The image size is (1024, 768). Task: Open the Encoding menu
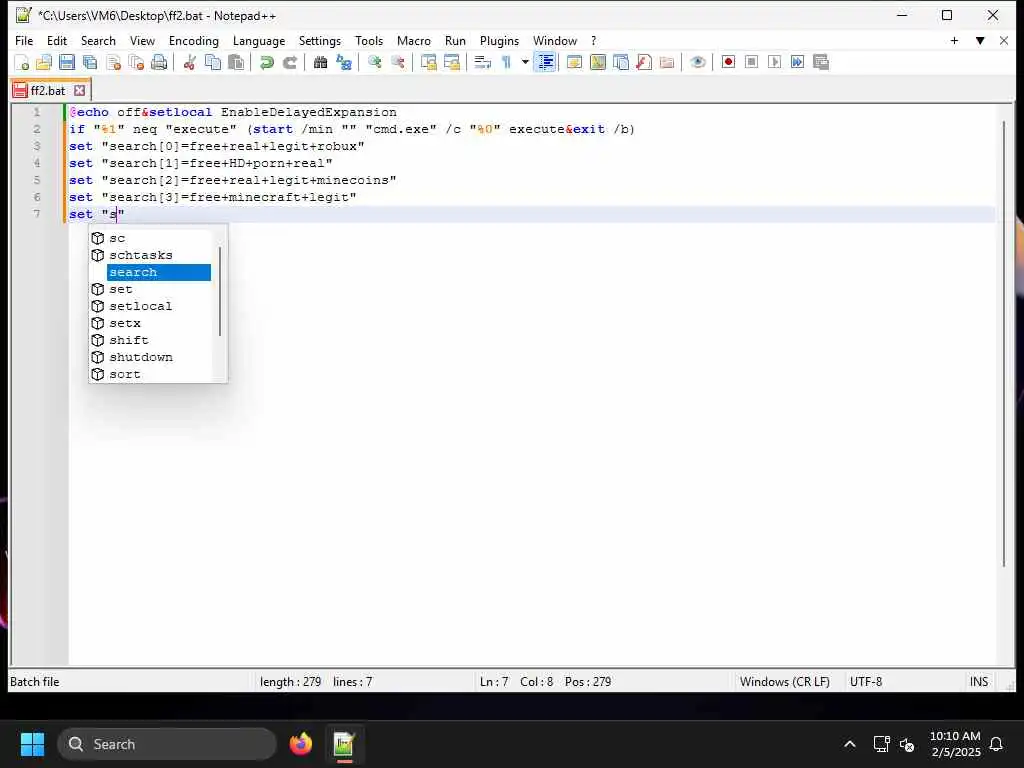[194, 40]
